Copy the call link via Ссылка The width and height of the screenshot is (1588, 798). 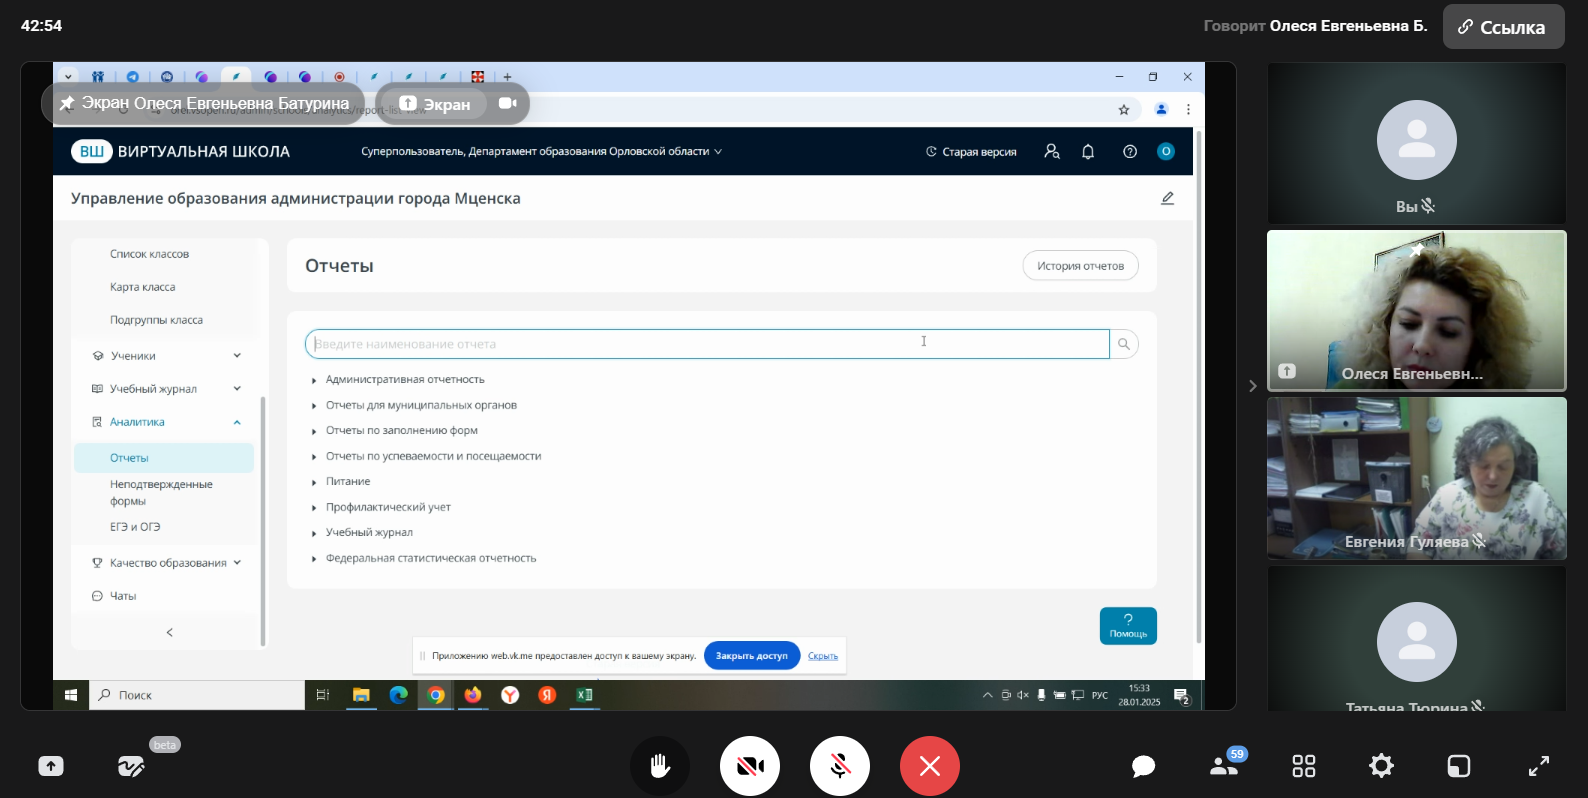click(x=1502, y=27)
